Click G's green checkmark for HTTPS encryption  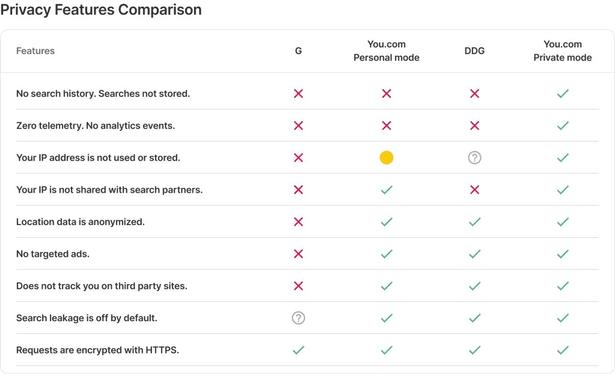pos(298,350)
